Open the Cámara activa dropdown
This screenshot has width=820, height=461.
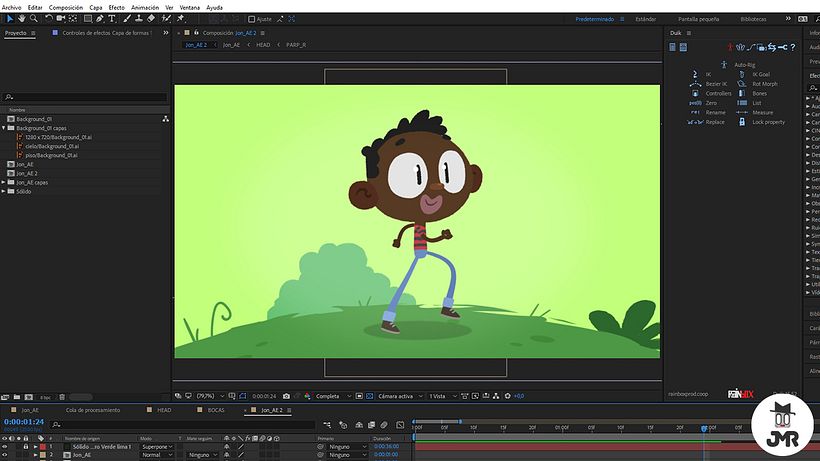400,396
